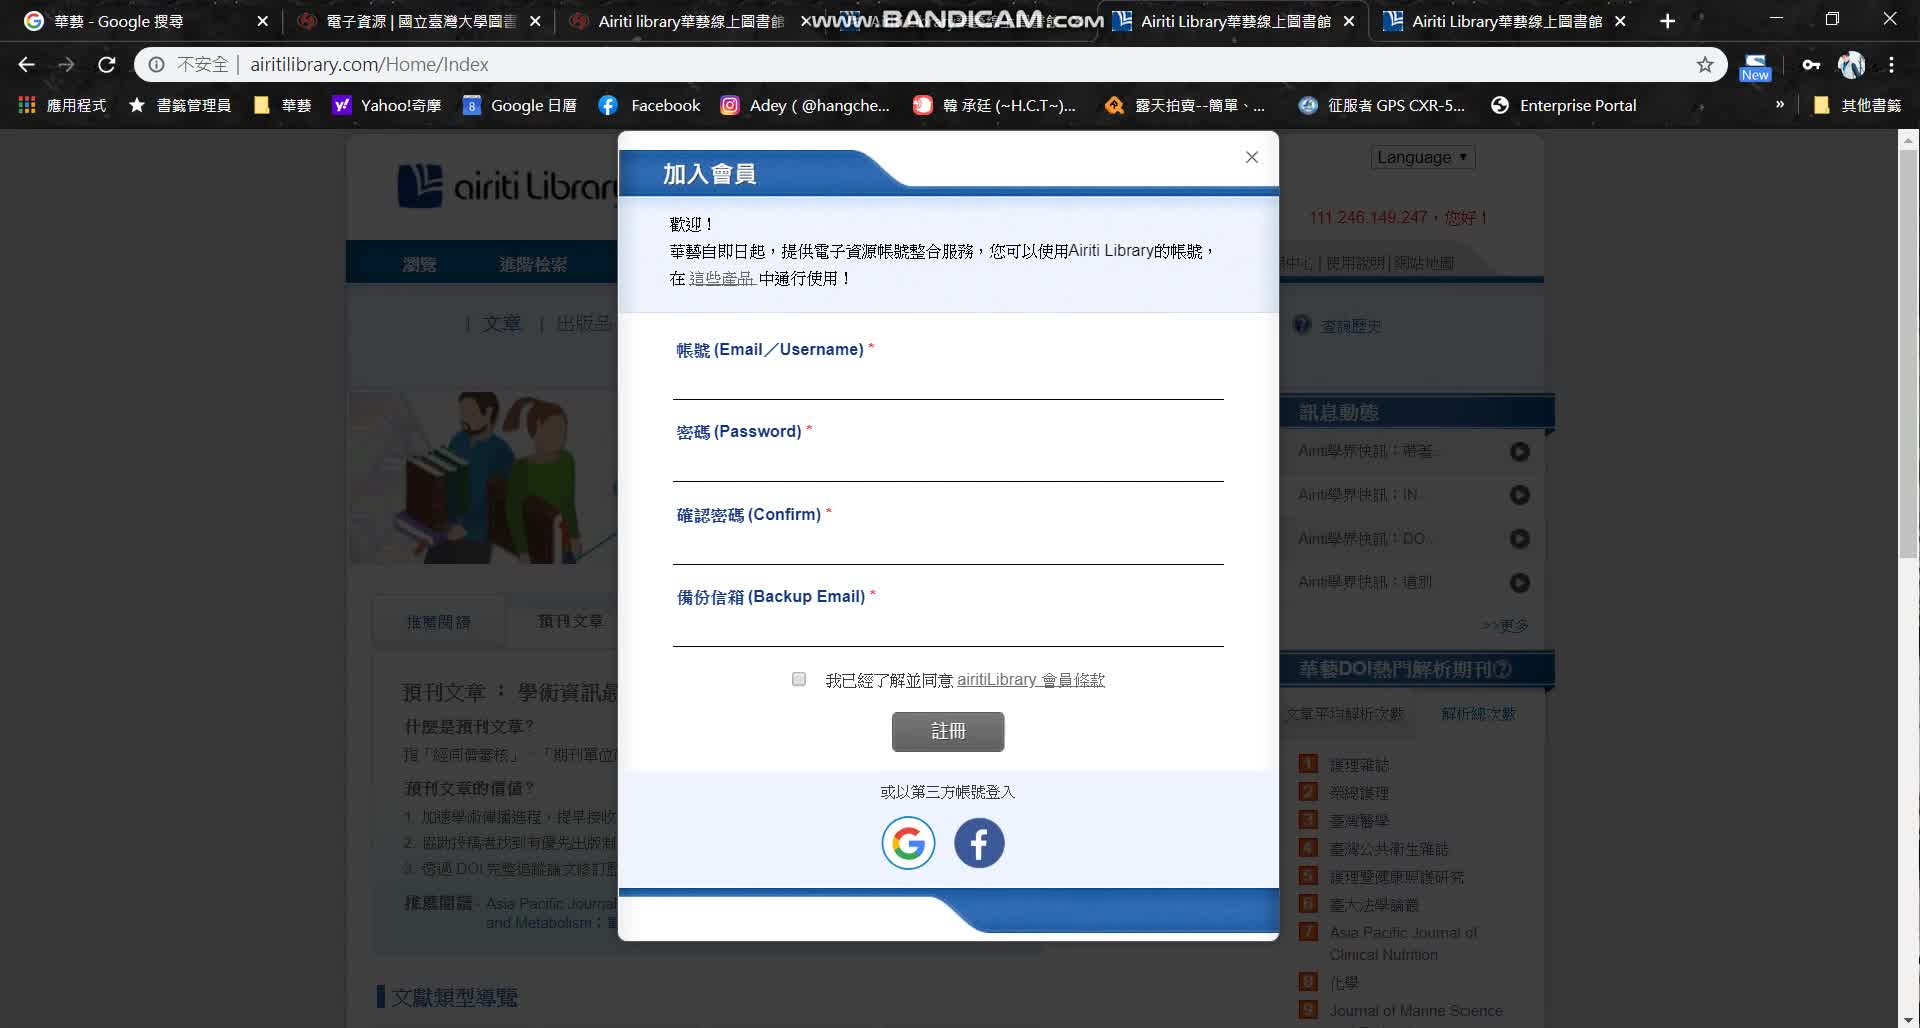Click the extension icon marked New
Image resolution: width=1920 pixels, height=1028 pixels.
click(x=1755, y=67)
